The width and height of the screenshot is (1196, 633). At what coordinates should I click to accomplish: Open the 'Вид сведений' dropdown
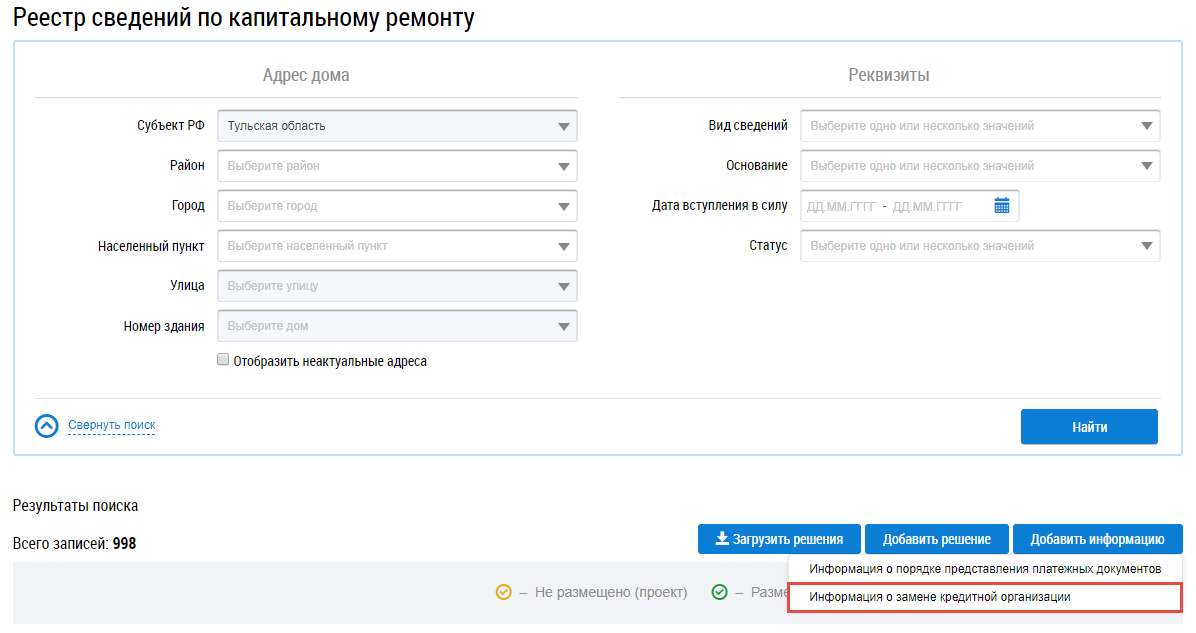980,126
